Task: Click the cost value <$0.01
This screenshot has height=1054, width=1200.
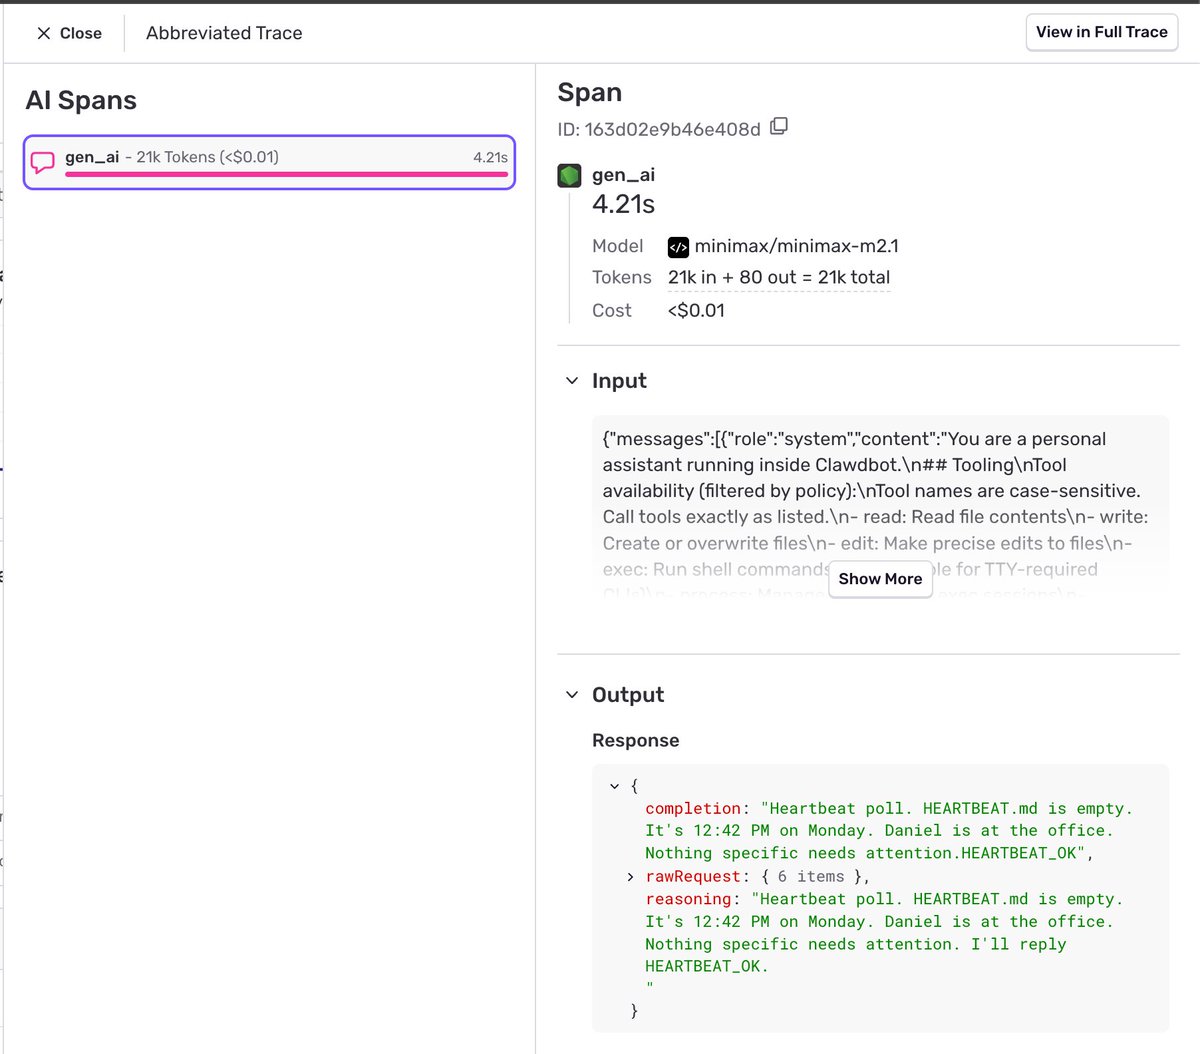Action: click(x=696, y=311)
